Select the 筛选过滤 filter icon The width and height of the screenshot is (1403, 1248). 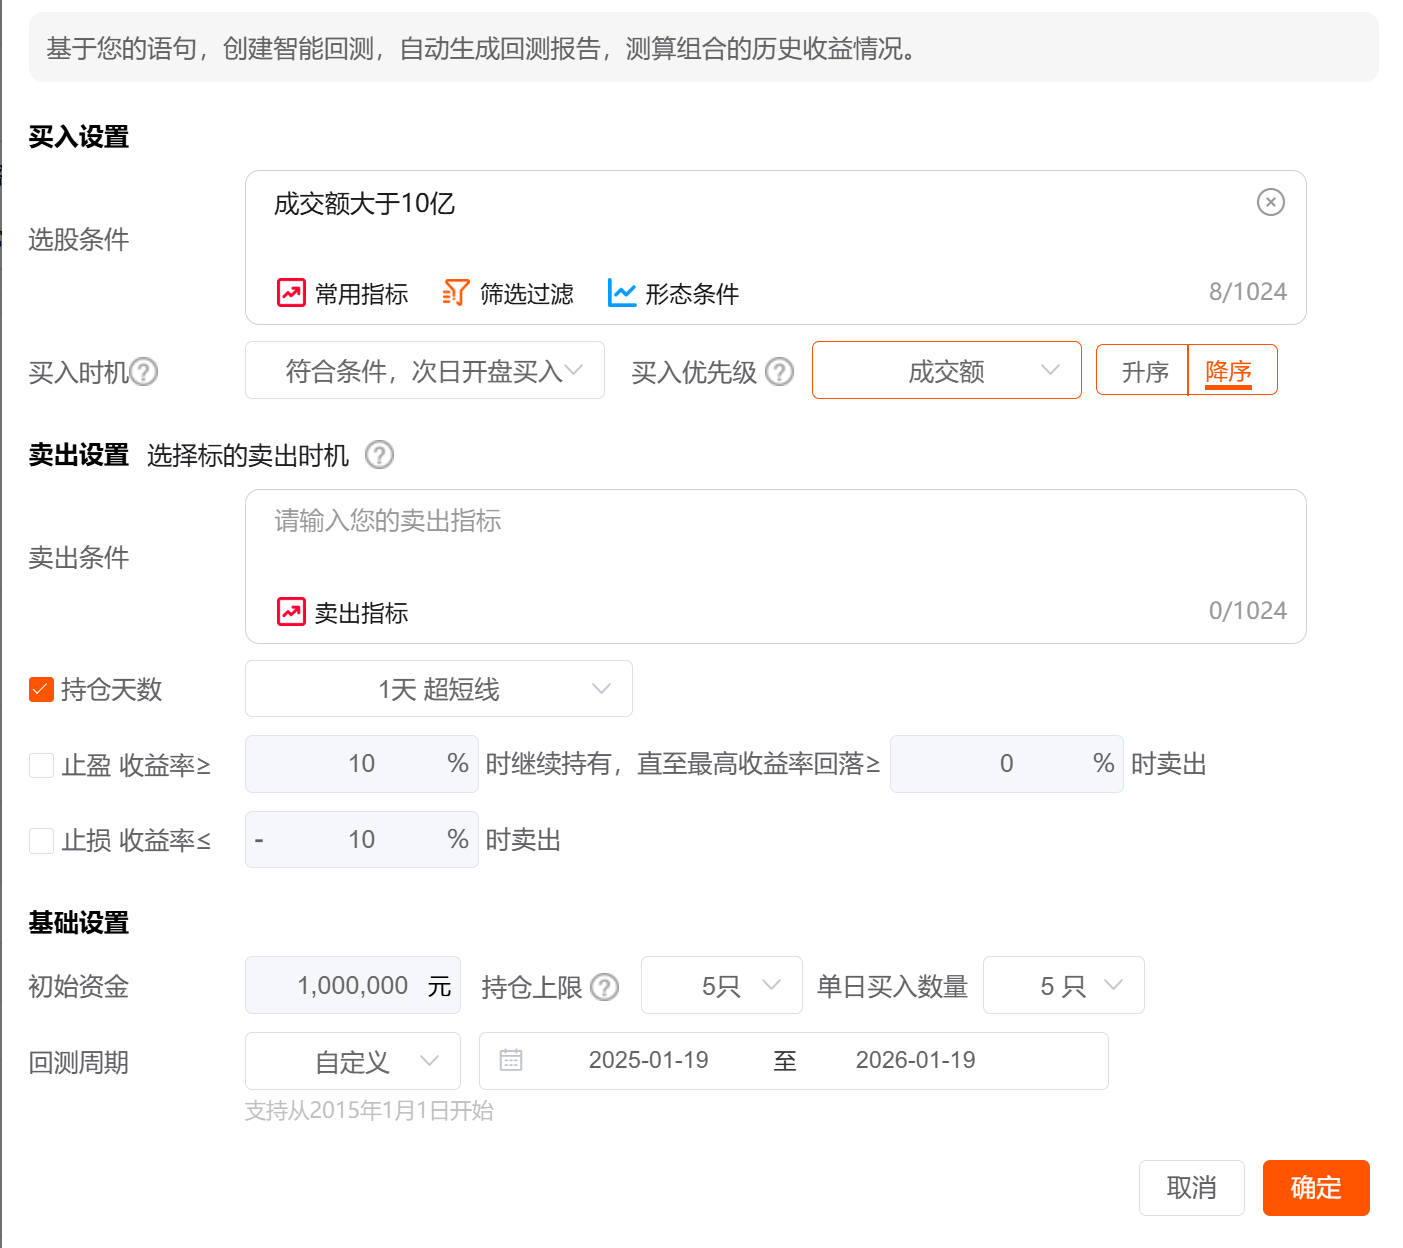point(455,292)
